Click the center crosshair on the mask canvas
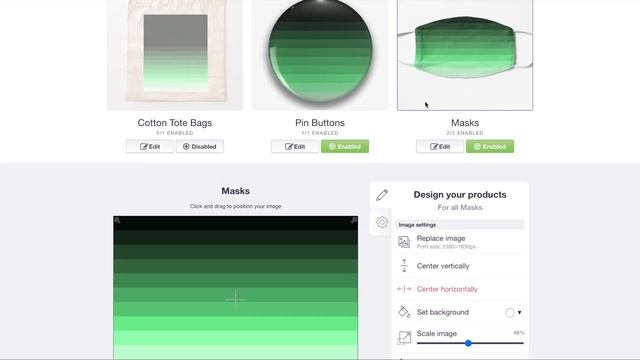This screenshot has height=360, width=640. coord(236,299)
